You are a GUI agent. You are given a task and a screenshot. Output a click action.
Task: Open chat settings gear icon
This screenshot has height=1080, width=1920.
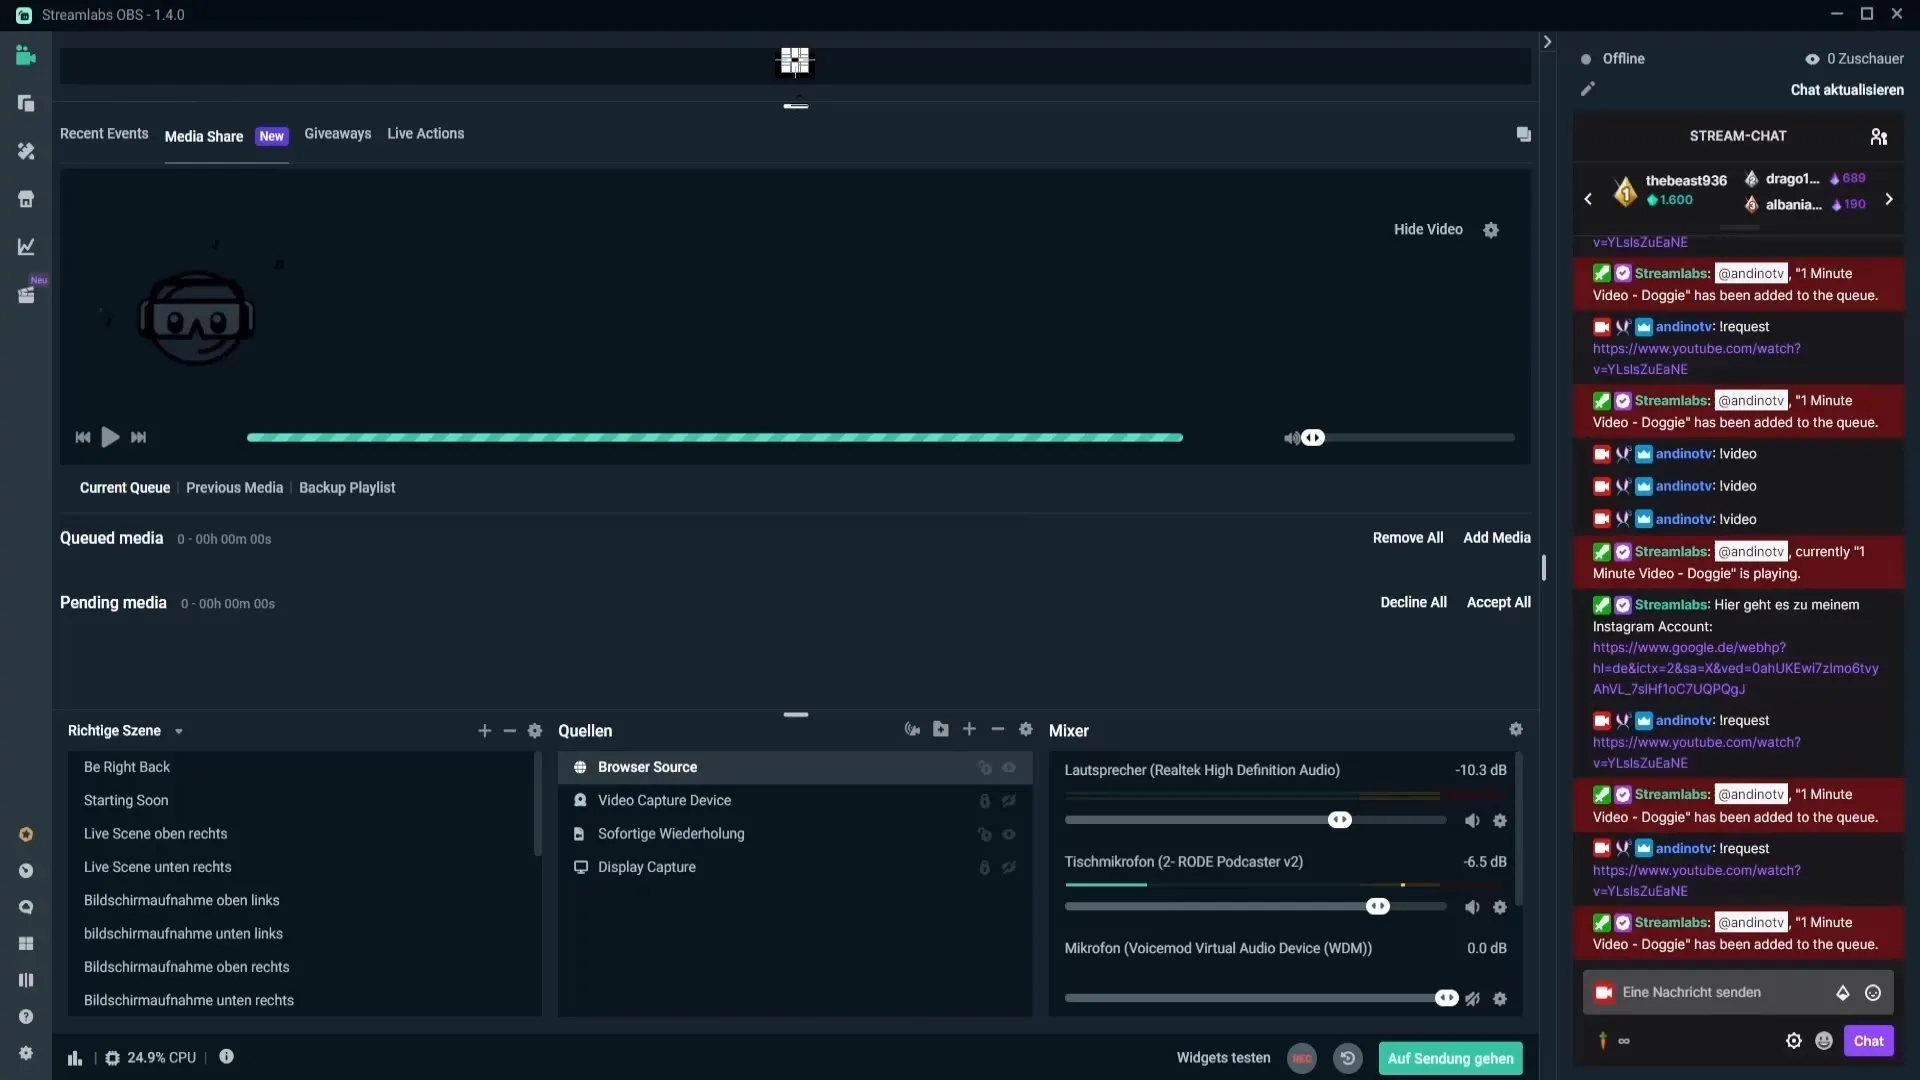pyautogui.click(x=1794, y=1041)
